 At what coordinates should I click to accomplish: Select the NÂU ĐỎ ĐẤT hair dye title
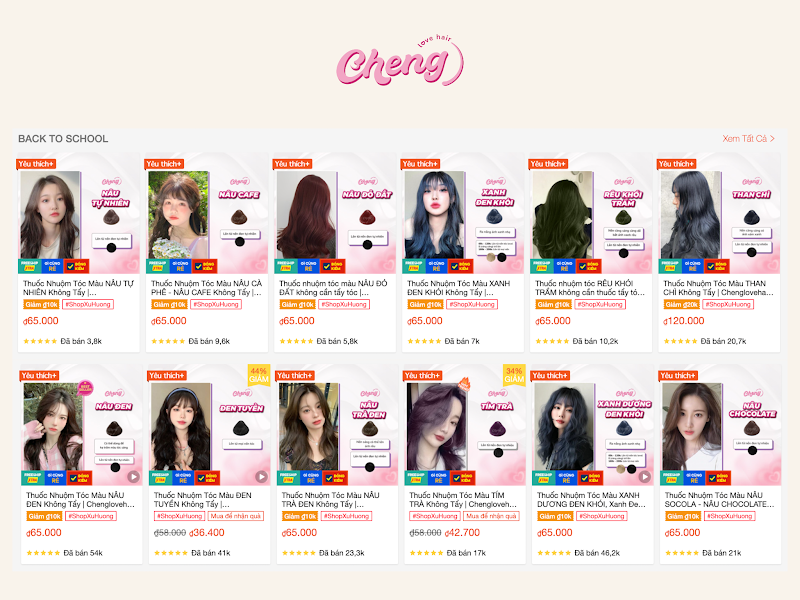pos(333,288)
